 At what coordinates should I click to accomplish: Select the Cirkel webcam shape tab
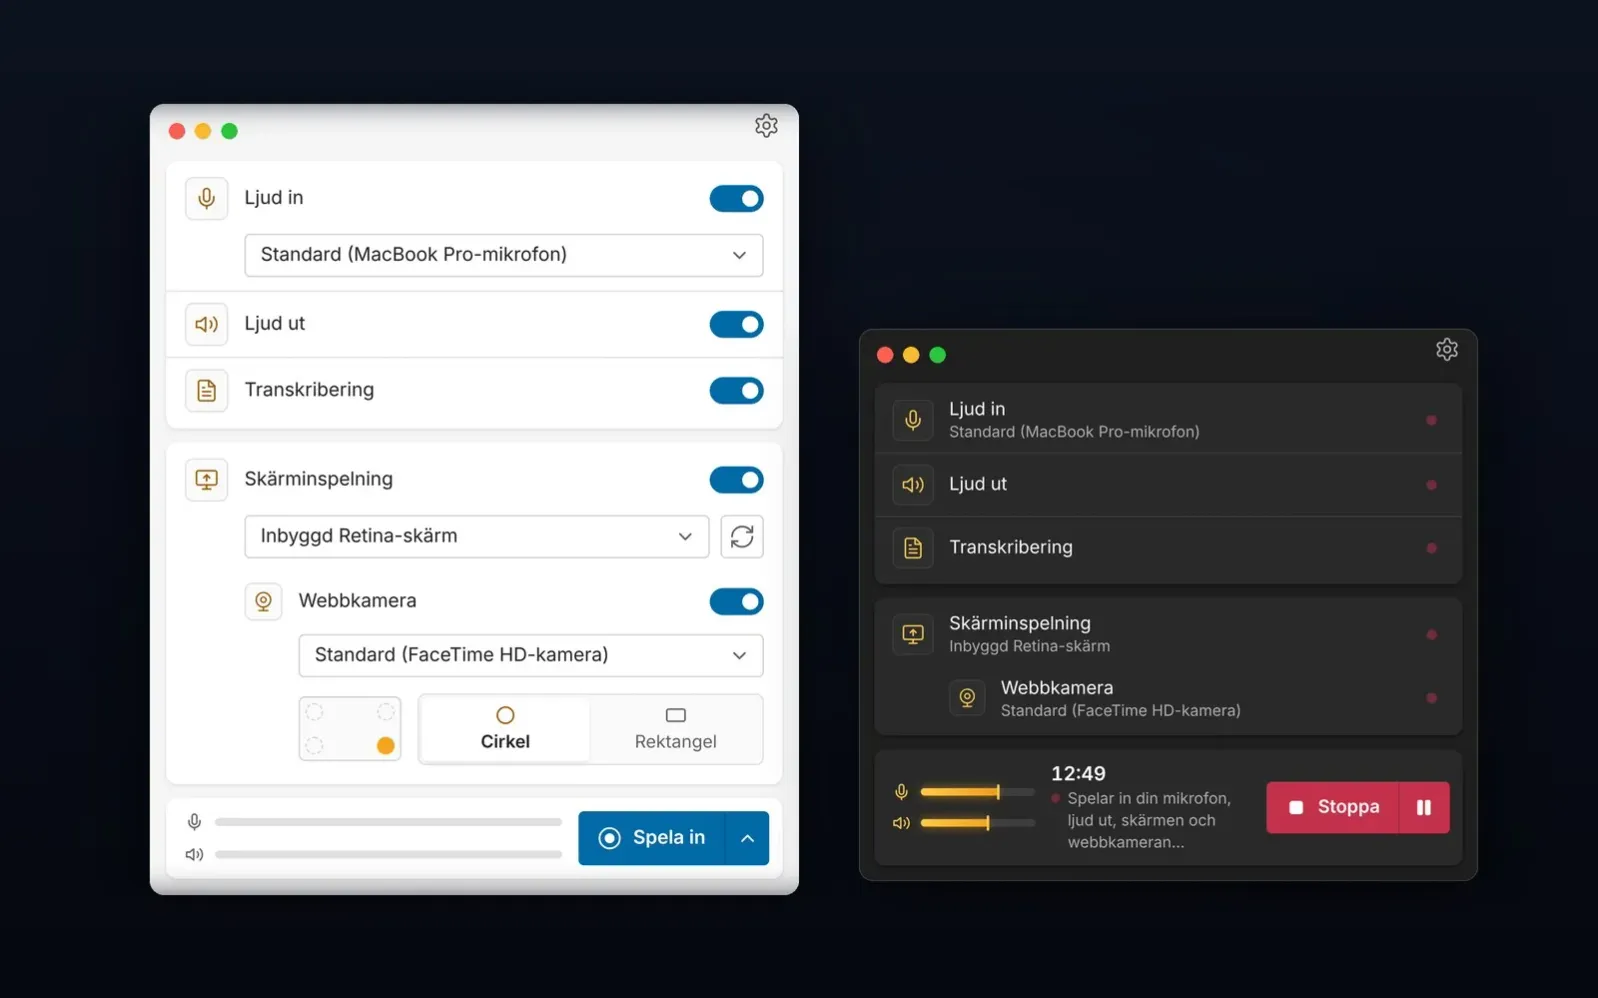click(505, 729)
